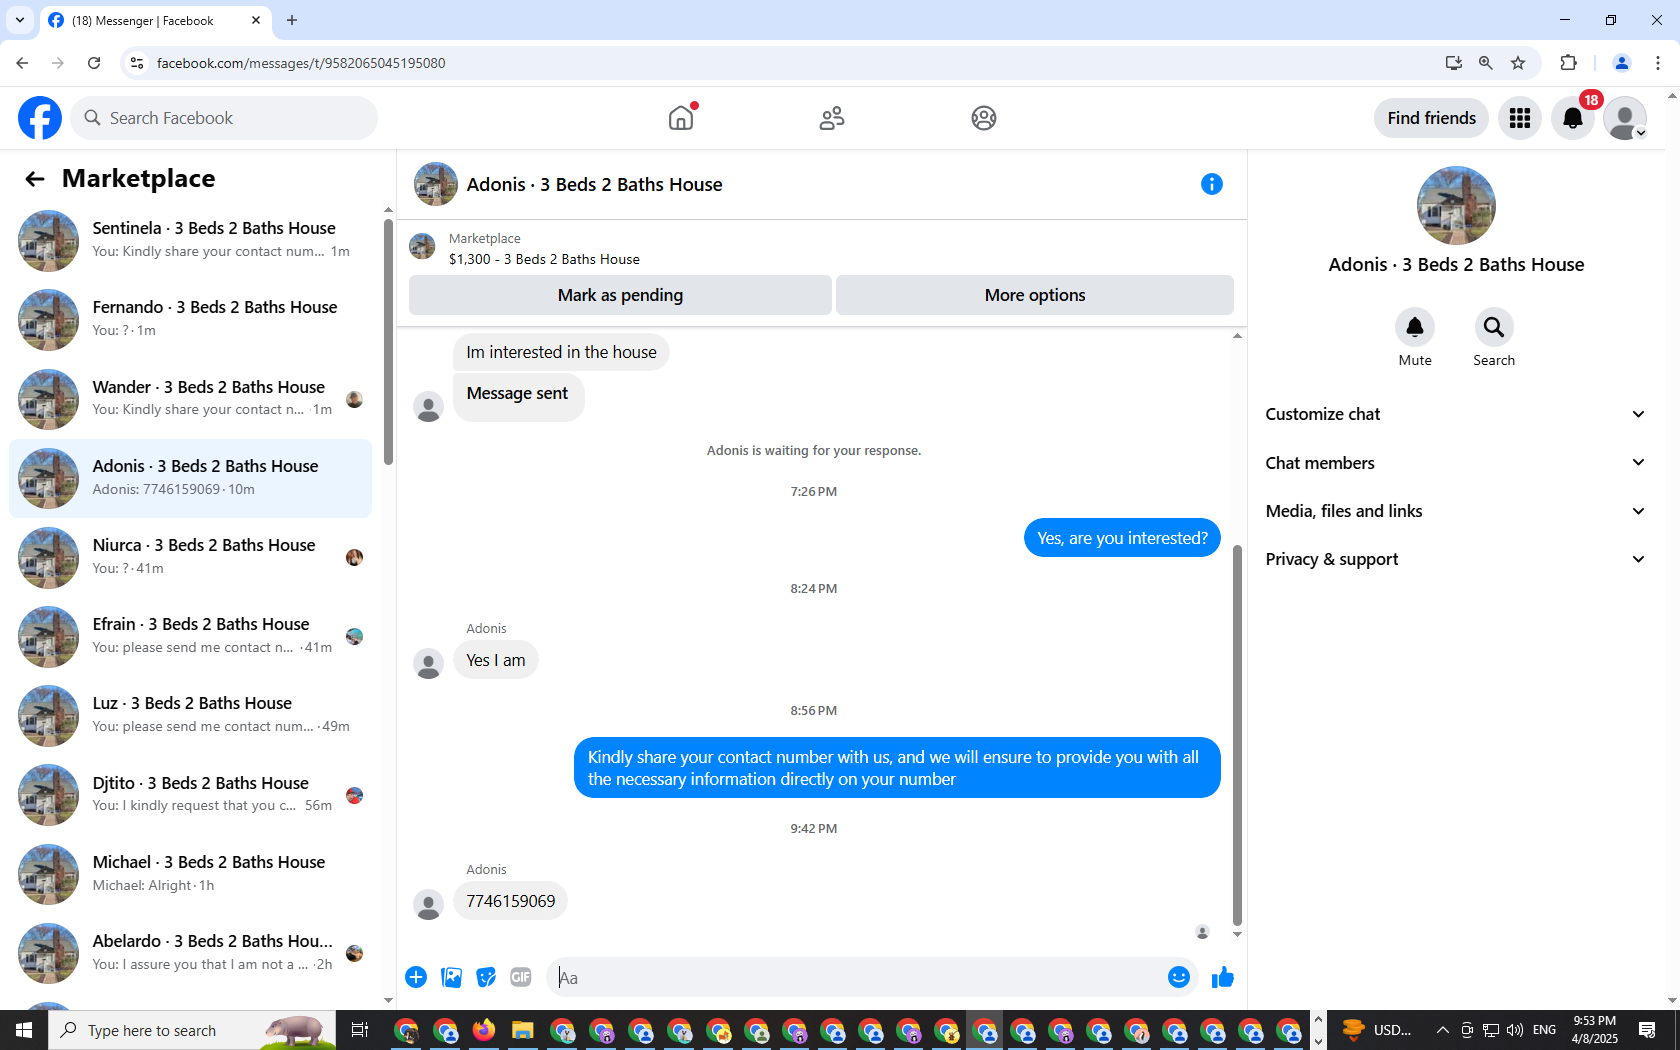1680x1050 pixels.
Task: Choose a GIF
Action: pos(521,977)
